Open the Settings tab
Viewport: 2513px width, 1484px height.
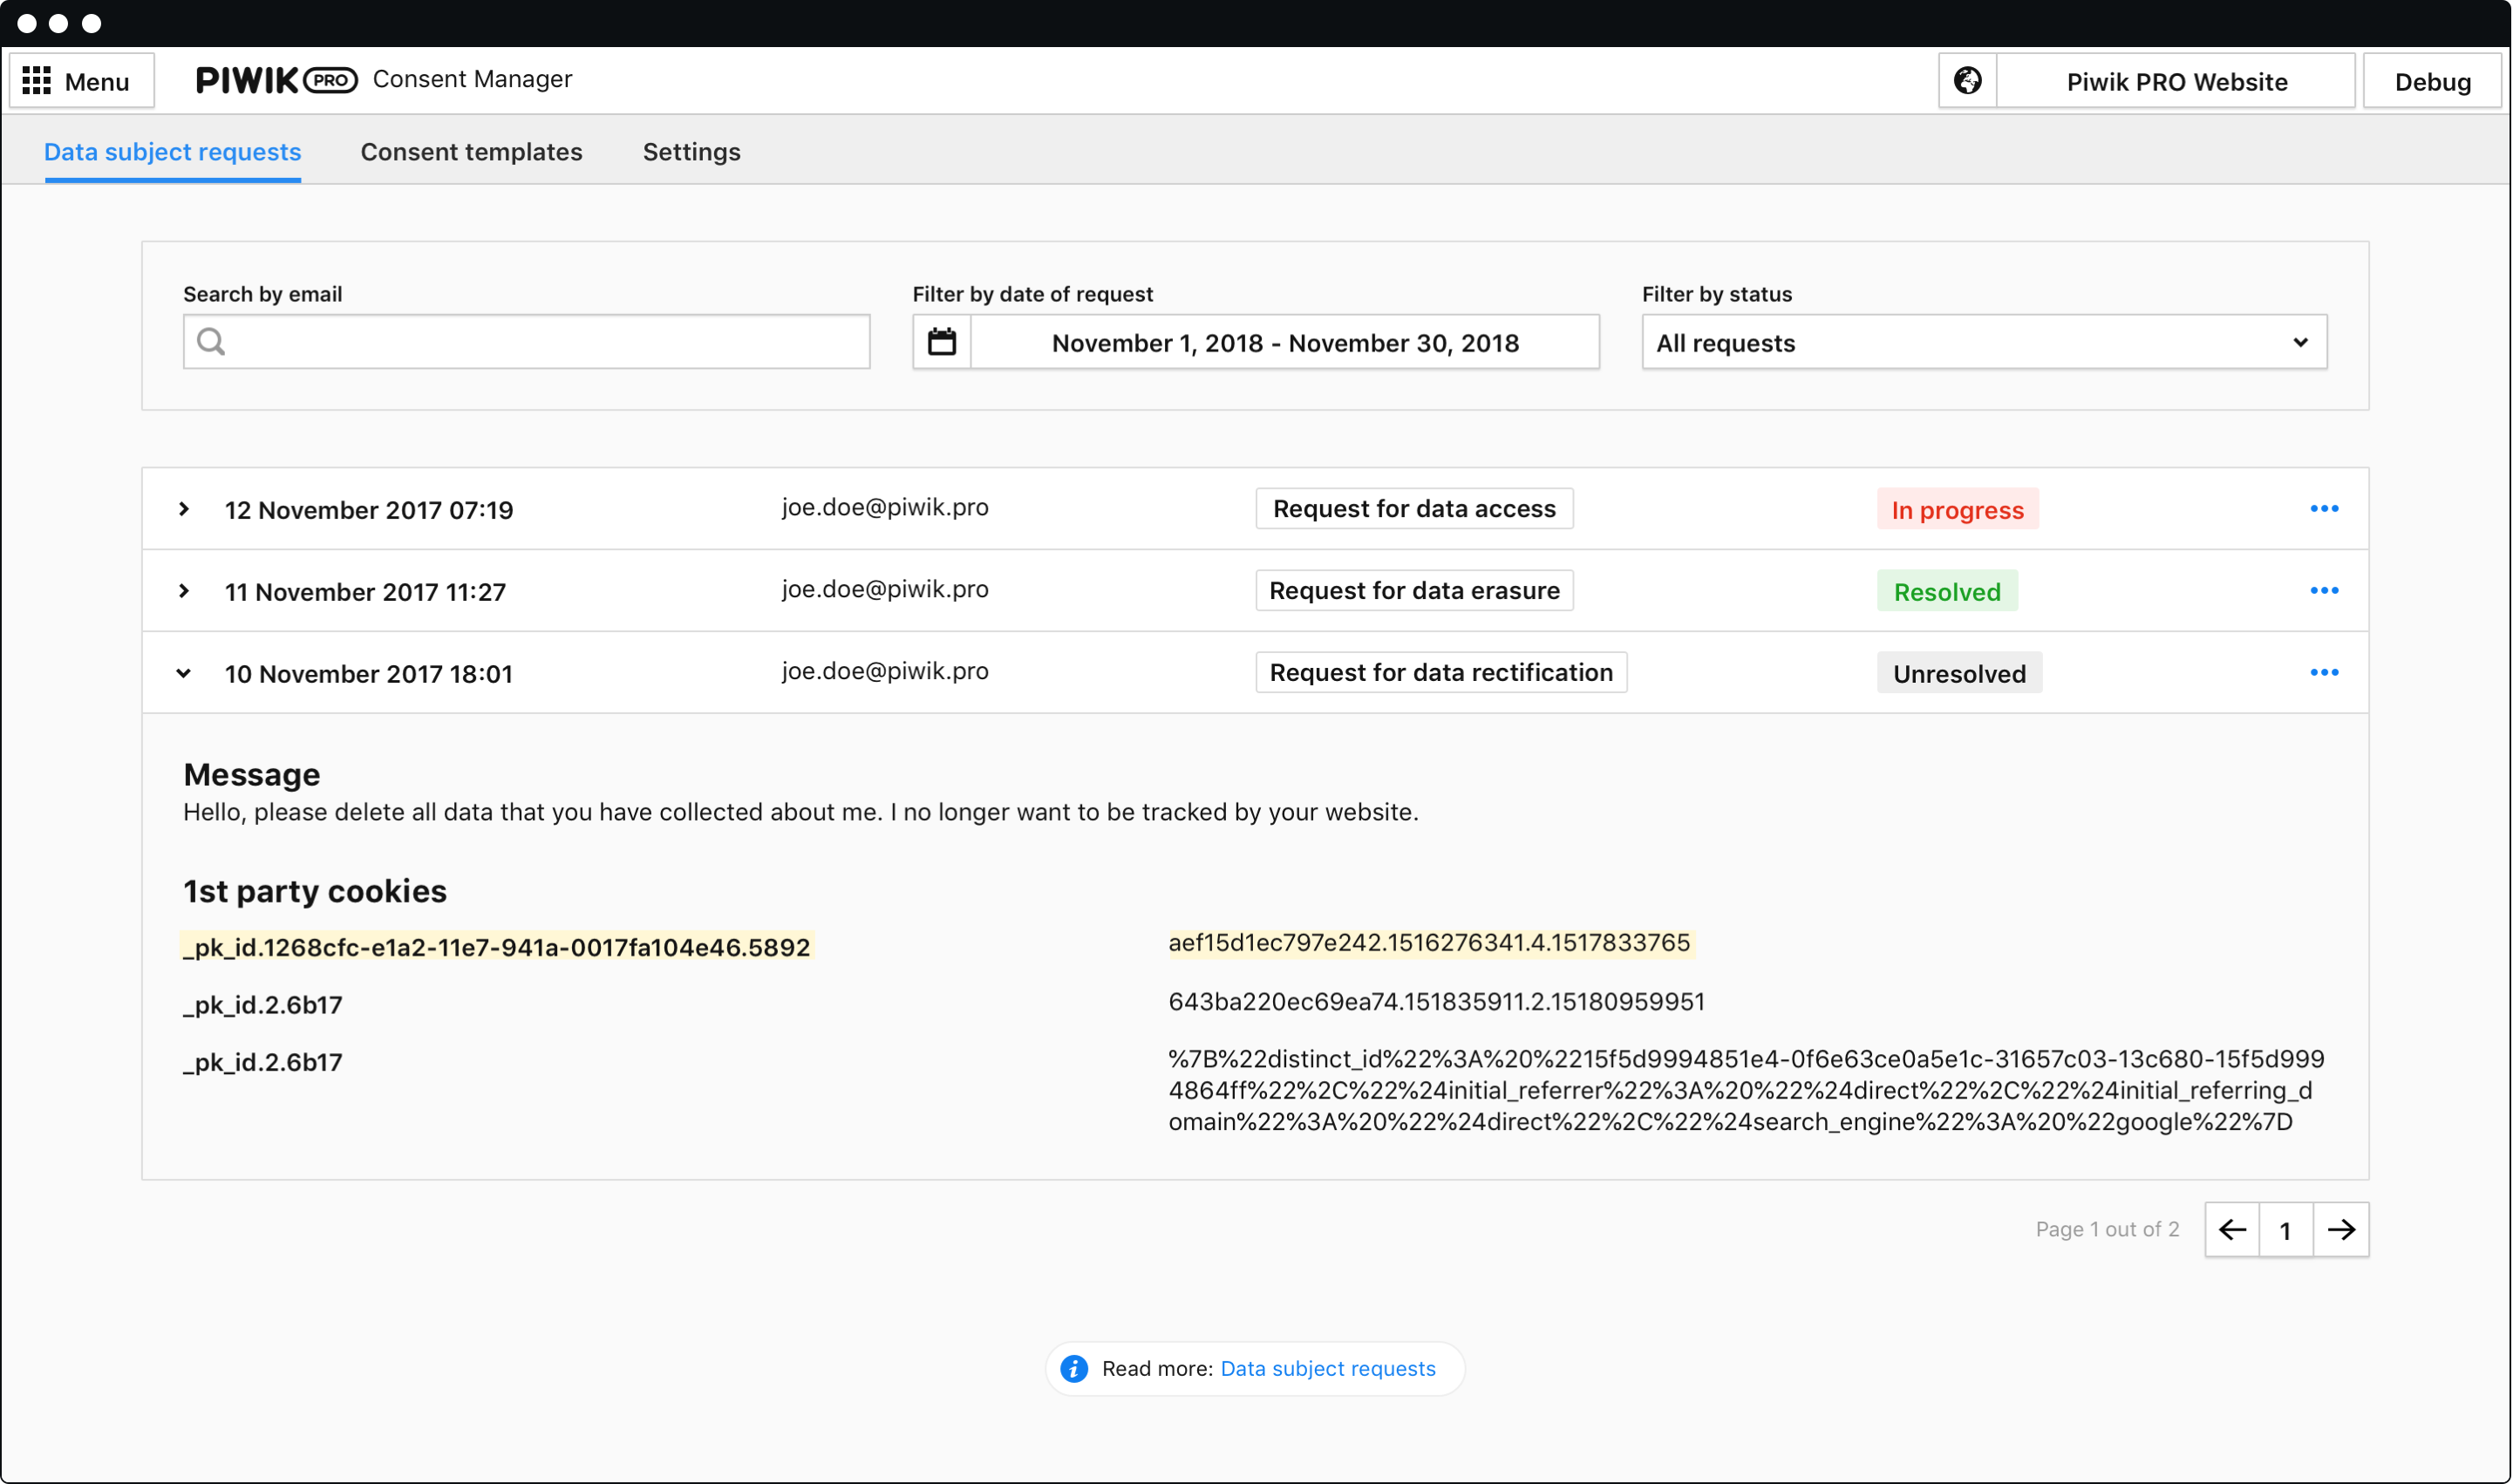pos(691,152)
